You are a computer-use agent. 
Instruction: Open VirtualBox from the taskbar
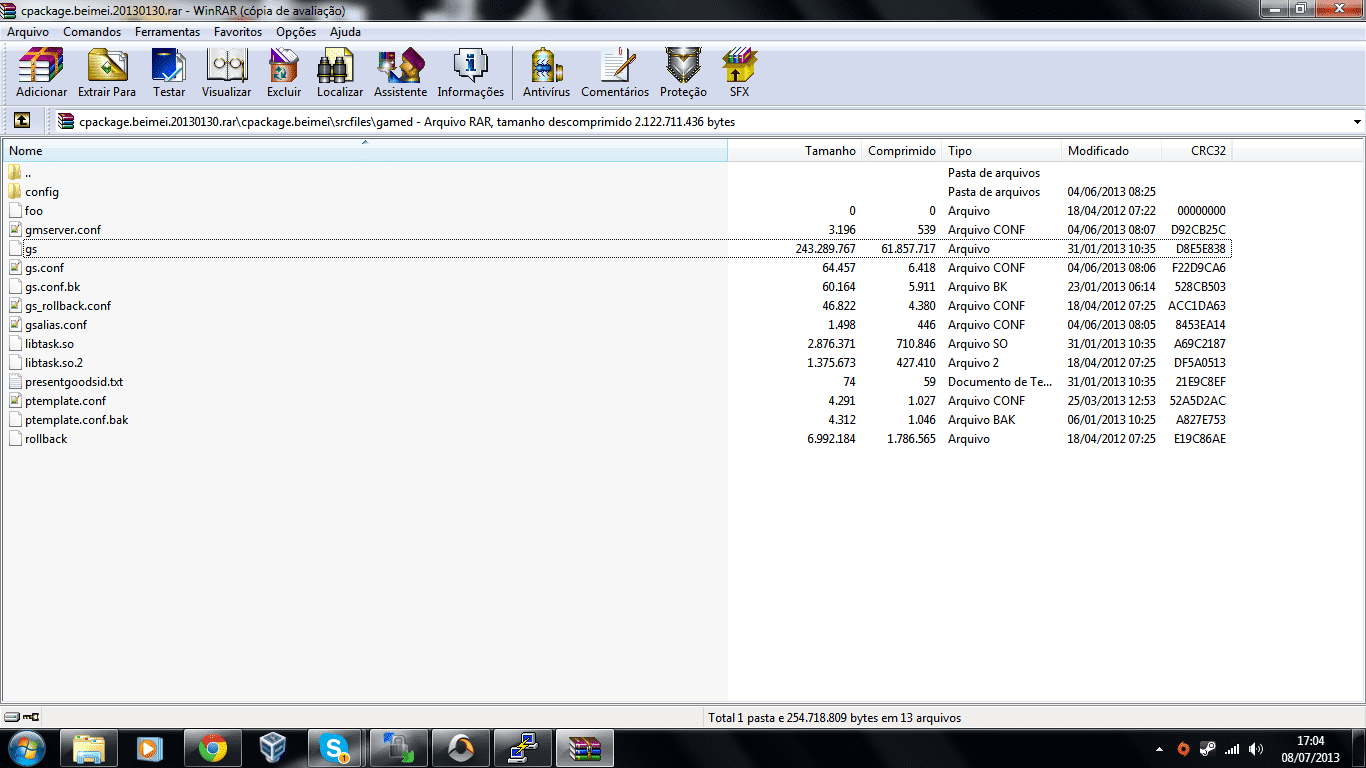pos(273,748)
